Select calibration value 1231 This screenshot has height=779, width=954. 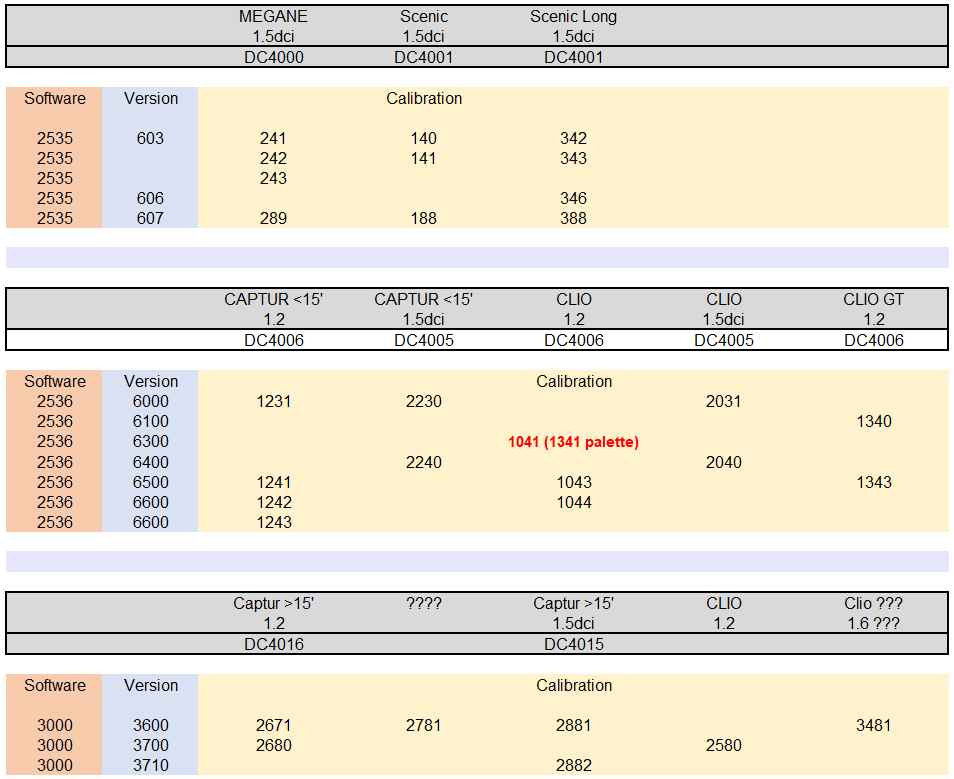tap(274, 402)
